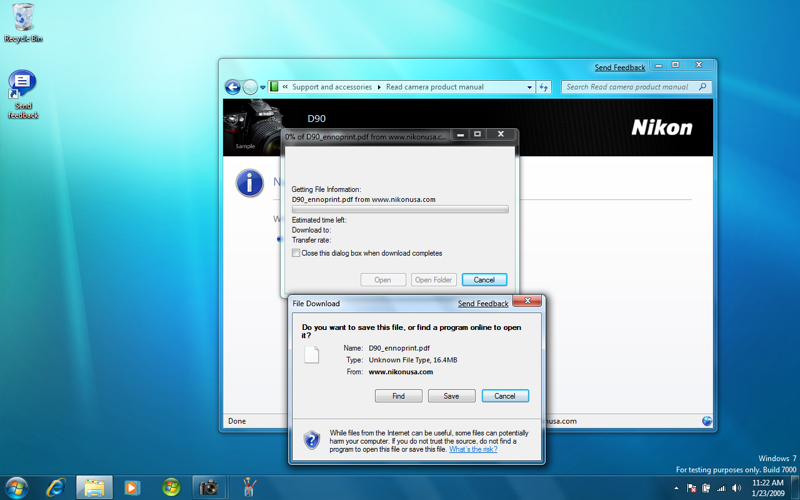This screenshot has width=800, height=500.
Task: Click 'www.nikonusa.com' in the From row
Action: point(401,372)
